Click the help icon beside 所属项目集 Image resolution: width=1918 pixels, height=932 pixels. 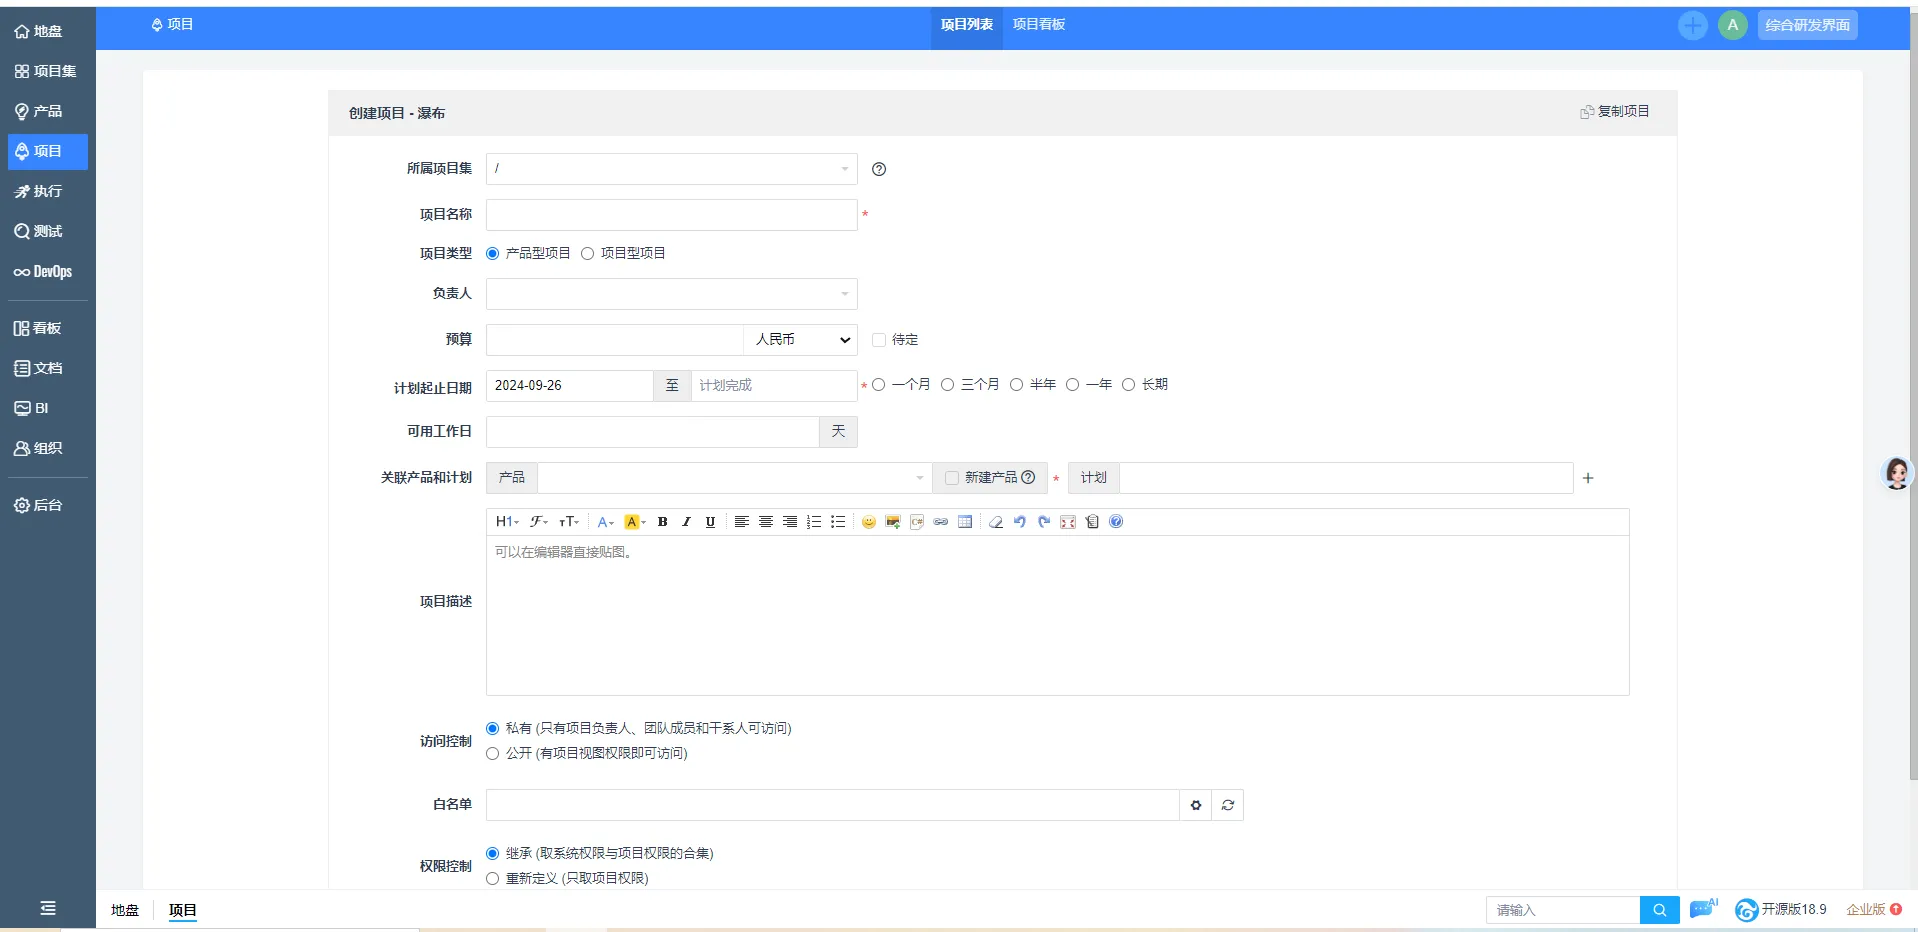[879, 169]
